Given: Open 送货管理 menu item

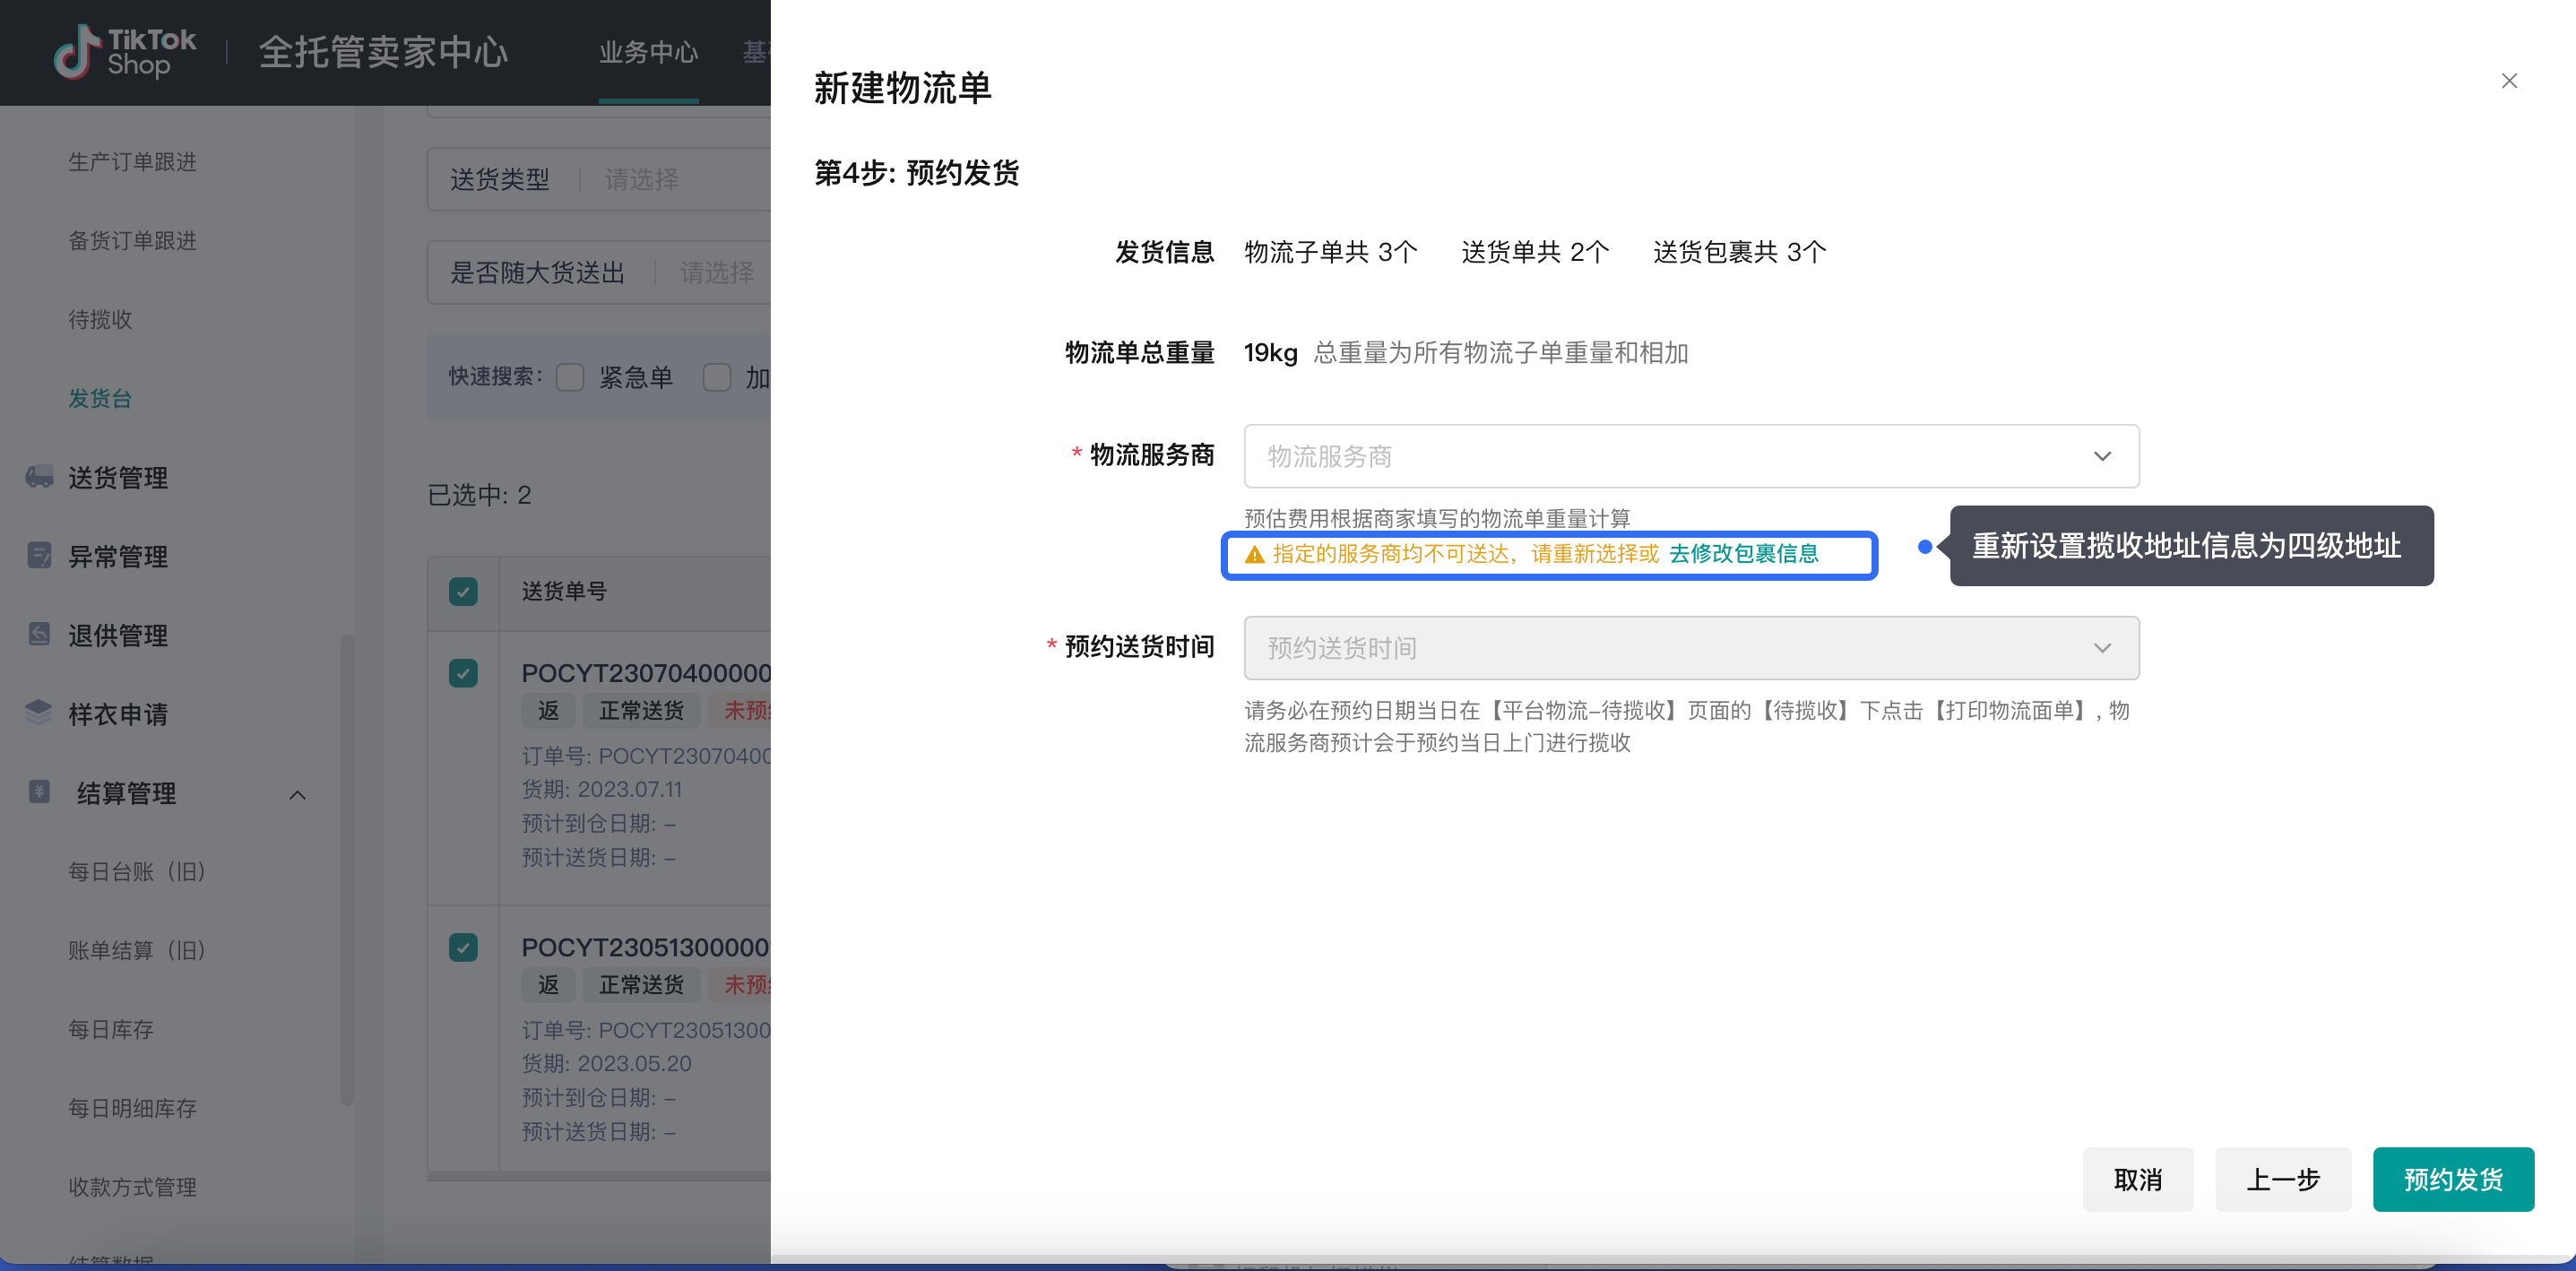Looking at the screenshot, I should click(118, 477).
